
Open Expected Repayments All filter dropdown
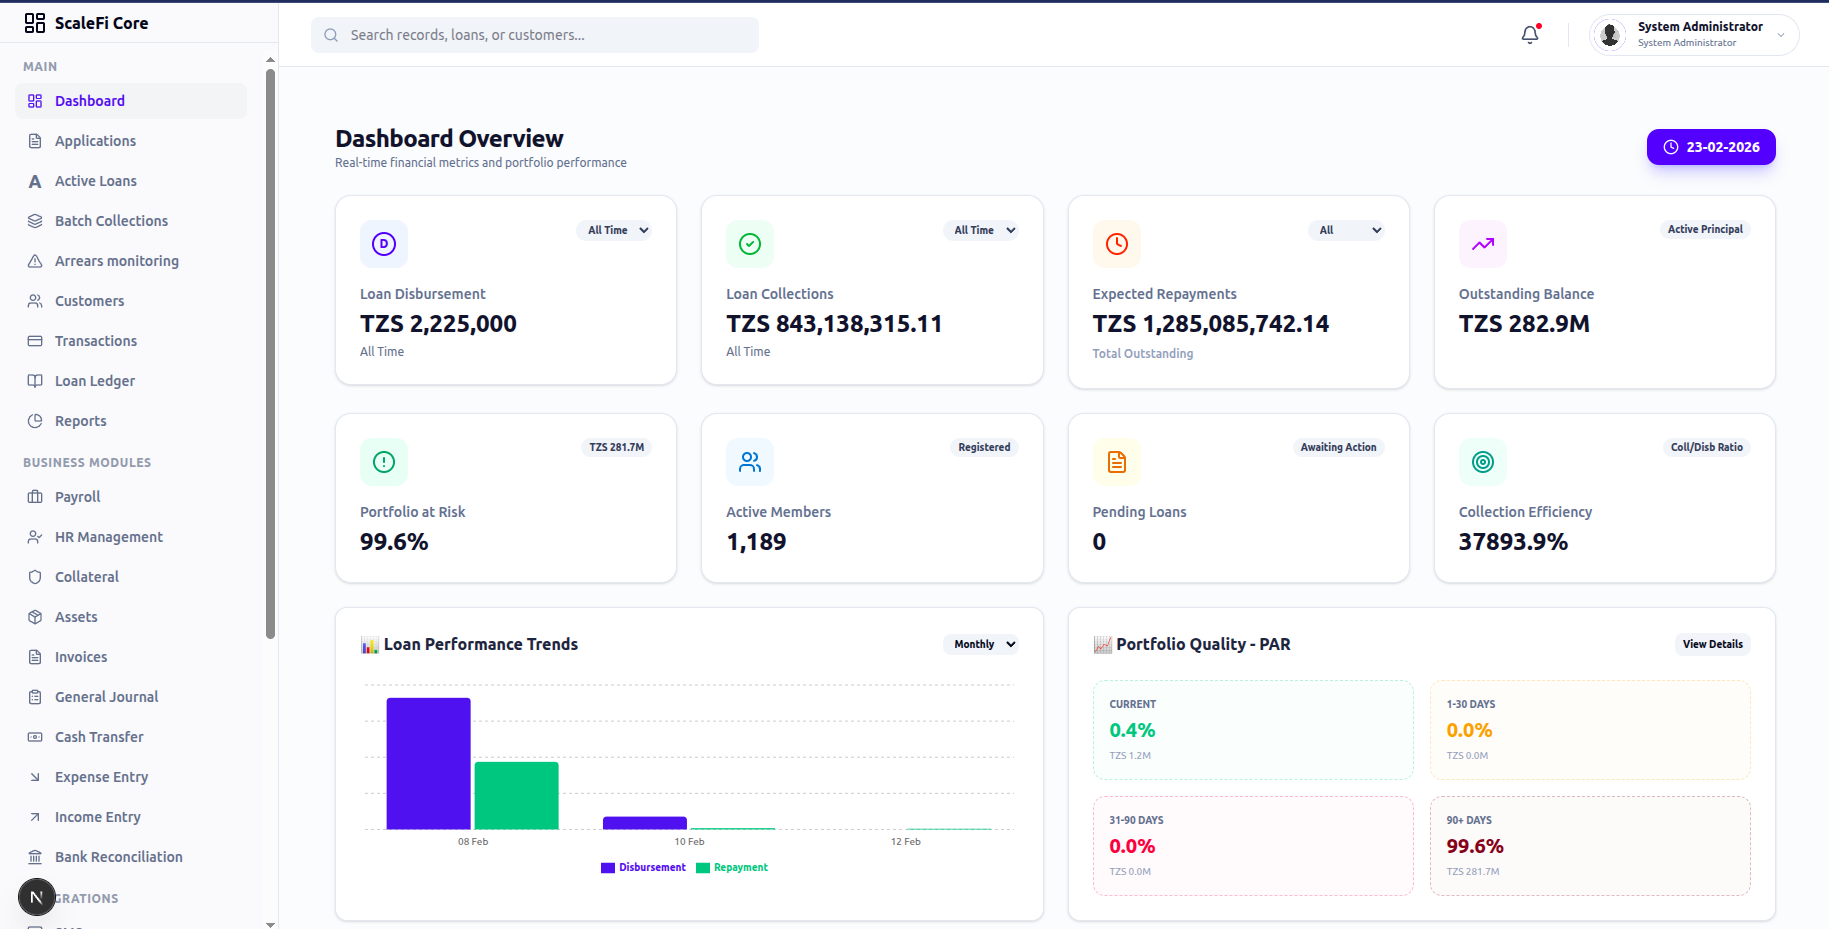(1349, 230)
